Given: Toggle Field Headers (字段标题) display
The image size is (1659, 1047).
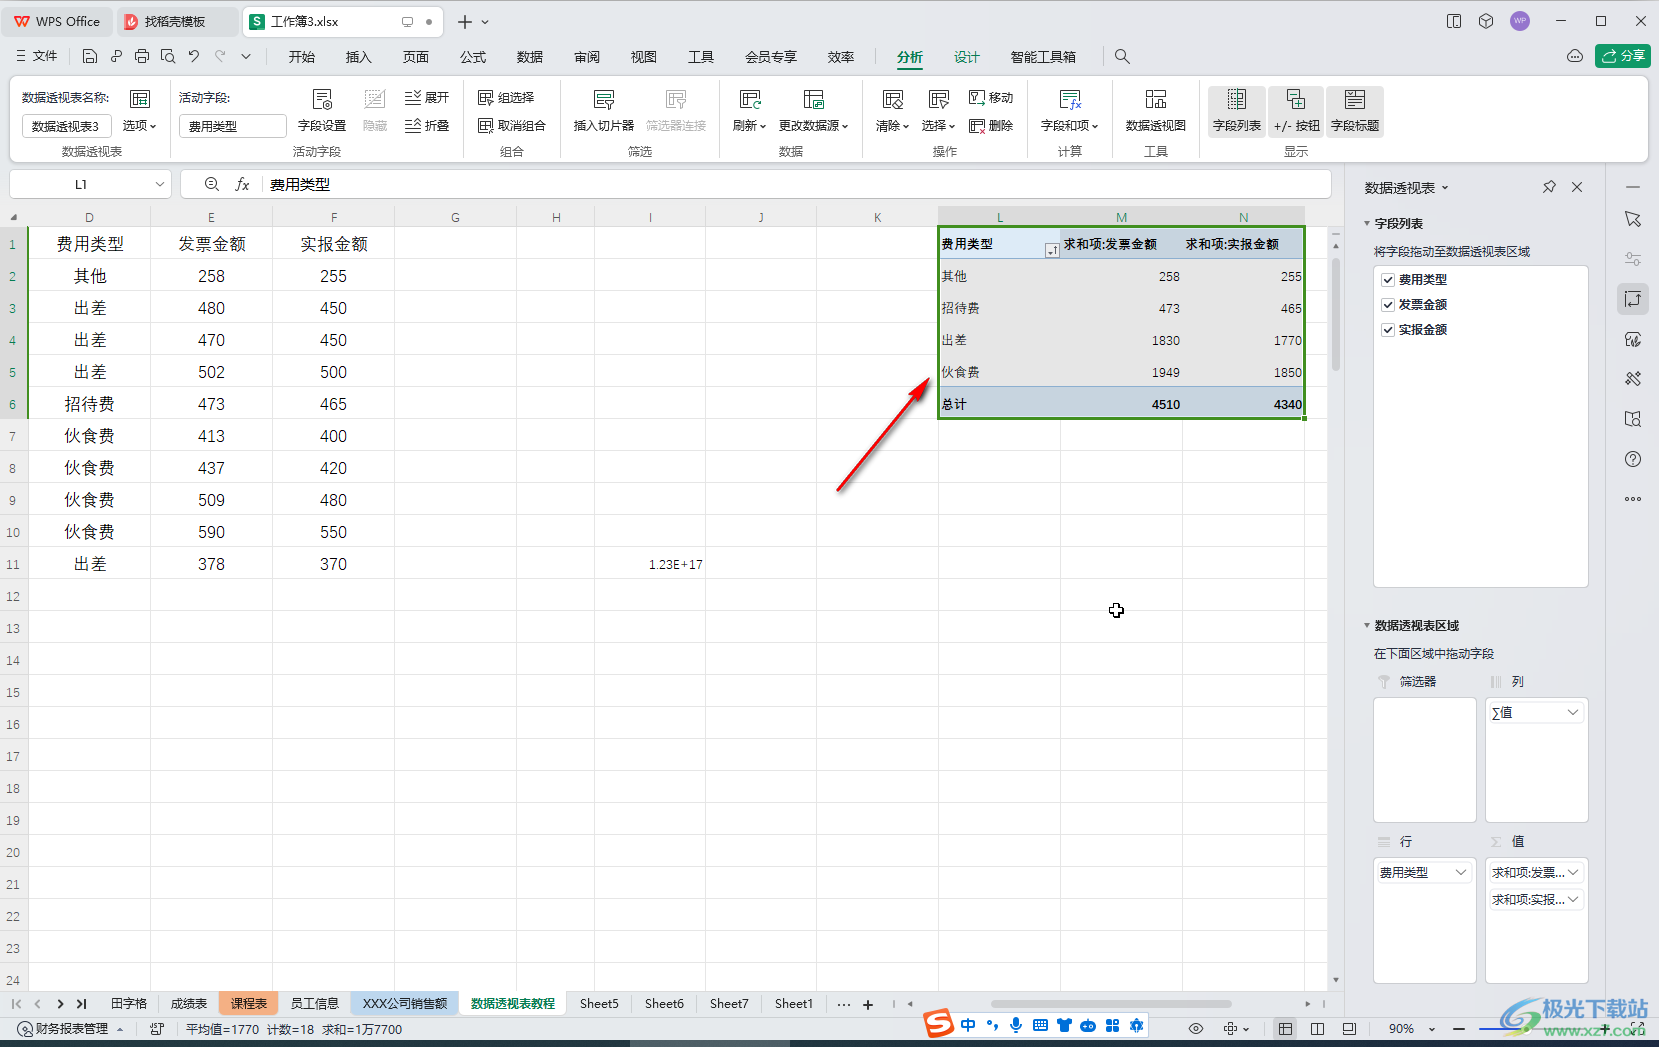Looking at the screenshot, I should [1355, 110].
